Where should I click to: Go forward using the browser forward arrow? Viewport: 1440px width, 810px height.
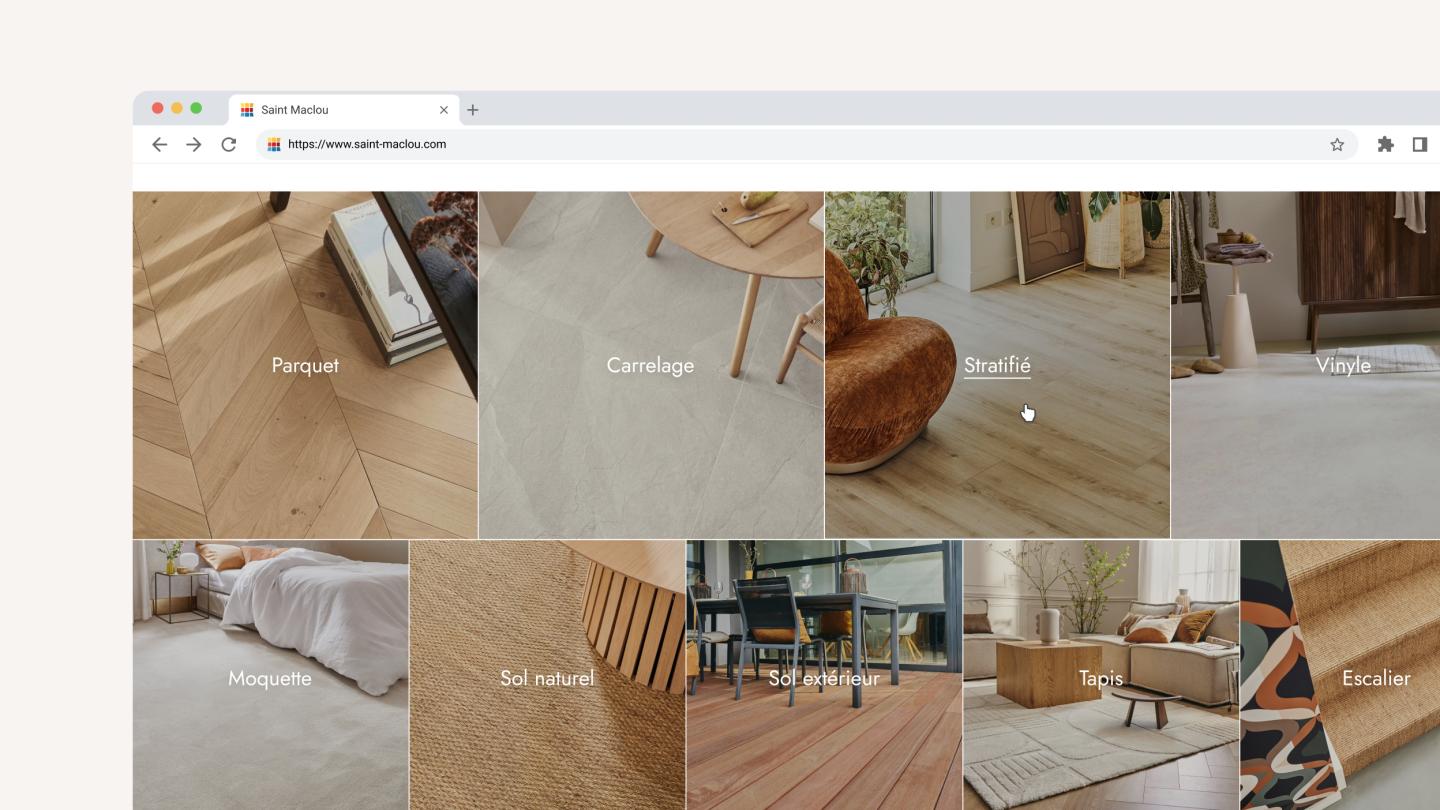pos(194,144)
